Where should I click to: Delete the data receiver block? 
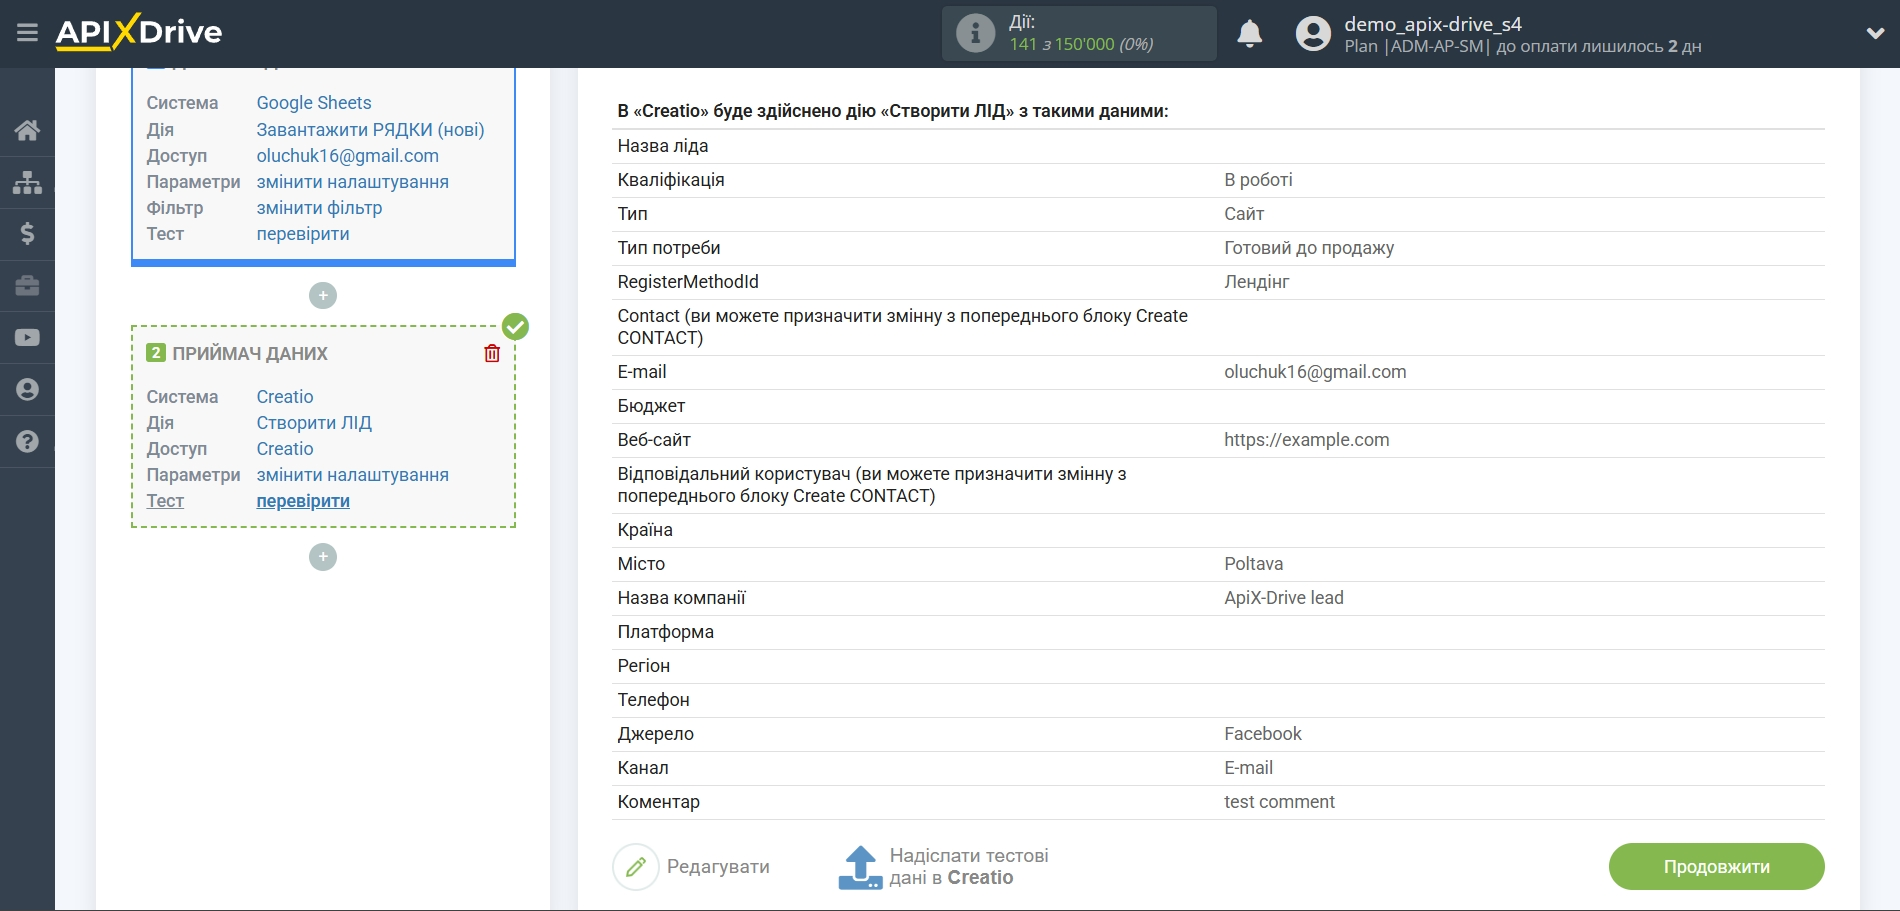click(x=492, y=353)
